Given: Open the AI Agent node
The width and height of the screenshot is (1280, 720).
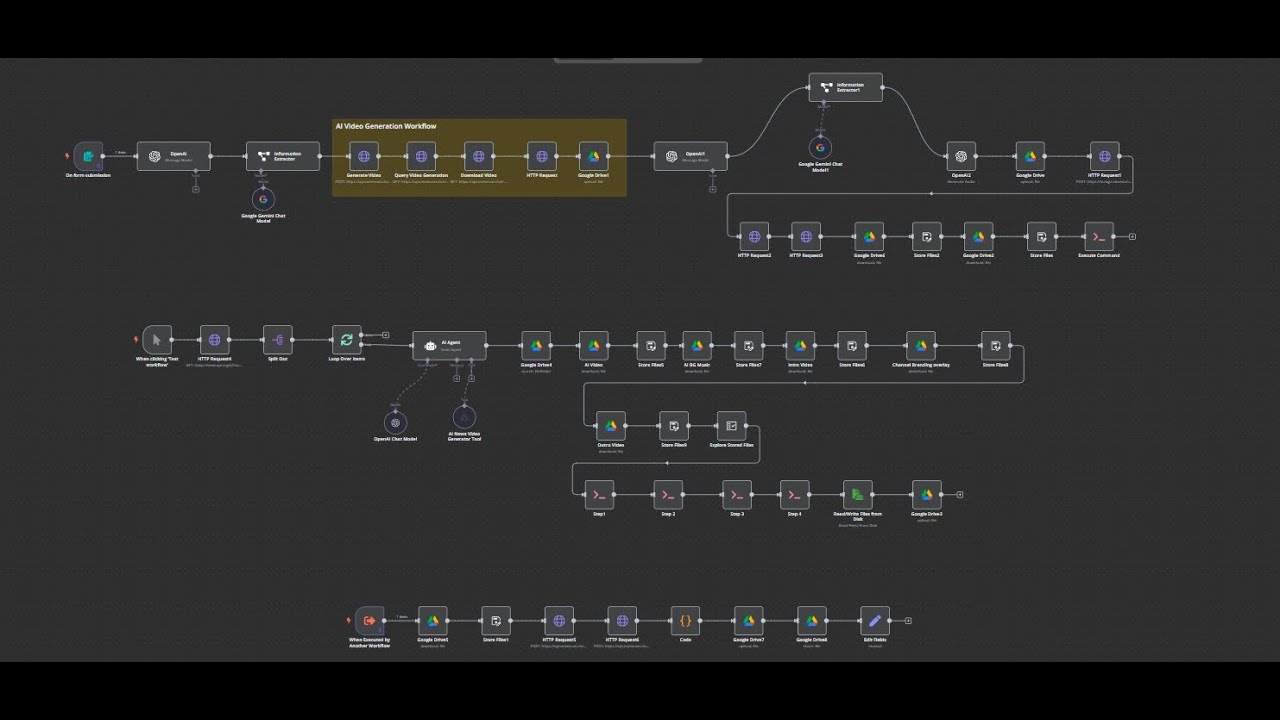Looking at the screenshot, I should click(x=450, y=346).
